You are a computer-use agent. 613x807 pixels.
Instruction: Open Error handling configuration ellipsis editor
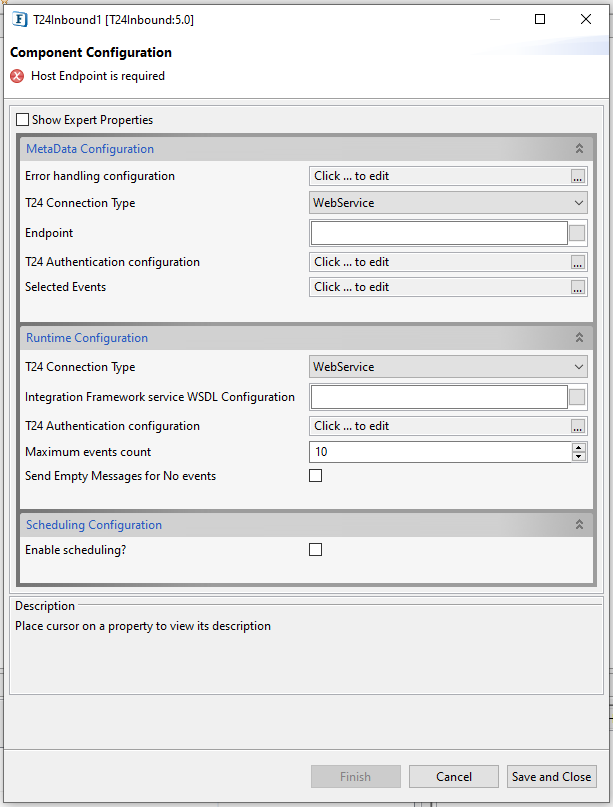577,176
